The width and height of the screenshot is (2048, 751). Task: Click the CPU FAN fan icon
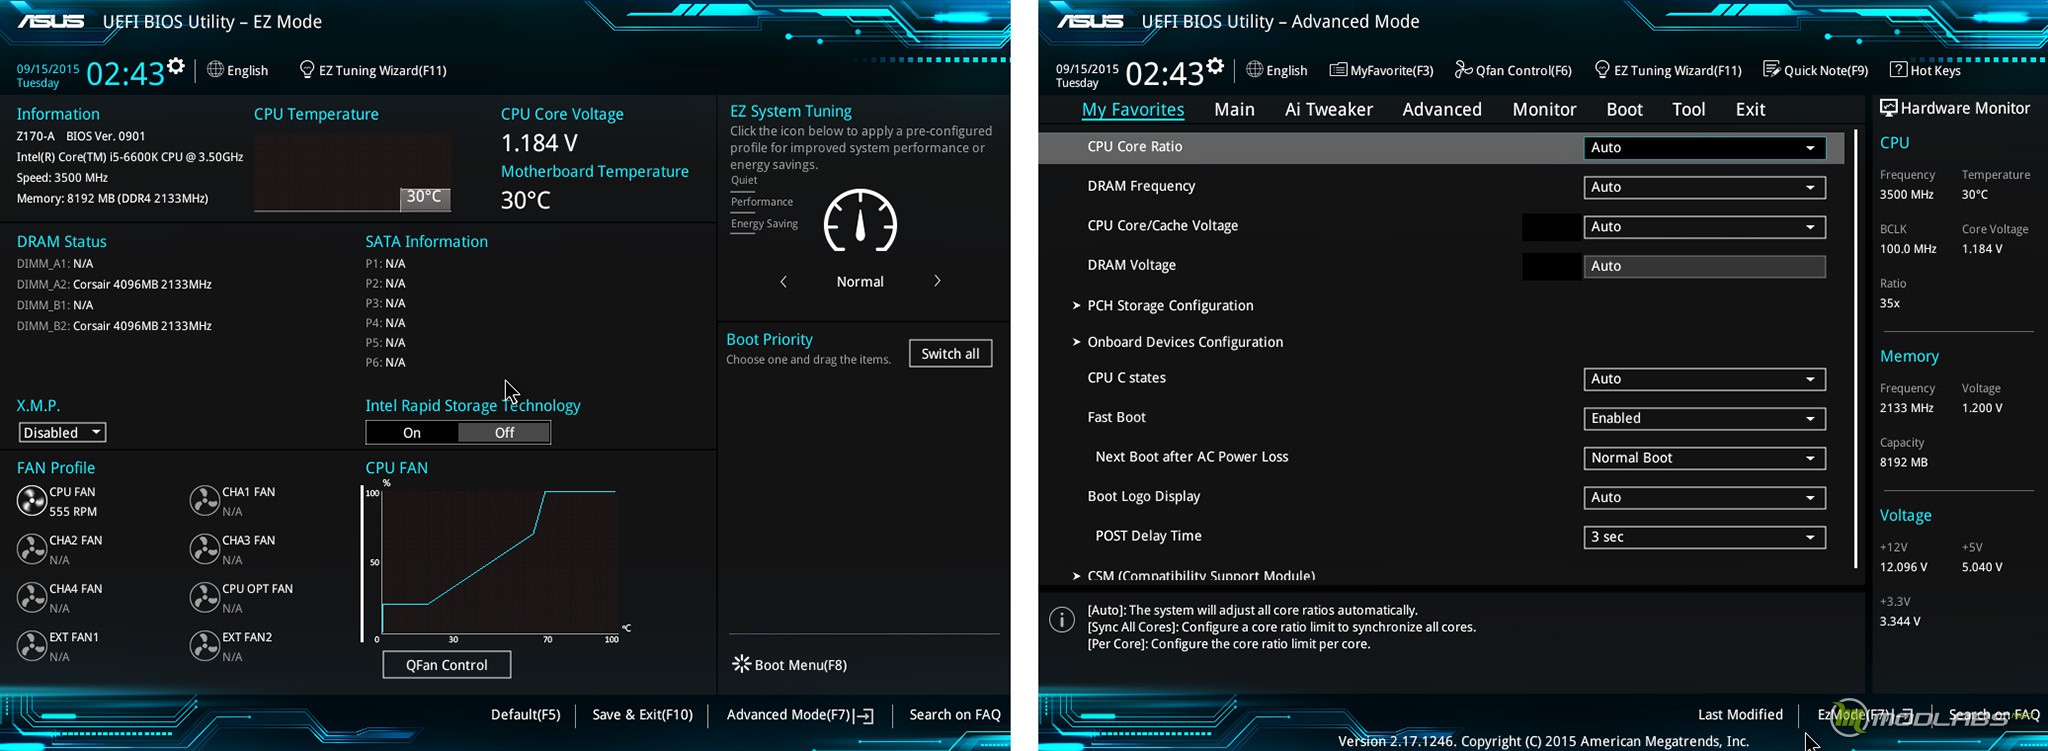tap(32, 501)
